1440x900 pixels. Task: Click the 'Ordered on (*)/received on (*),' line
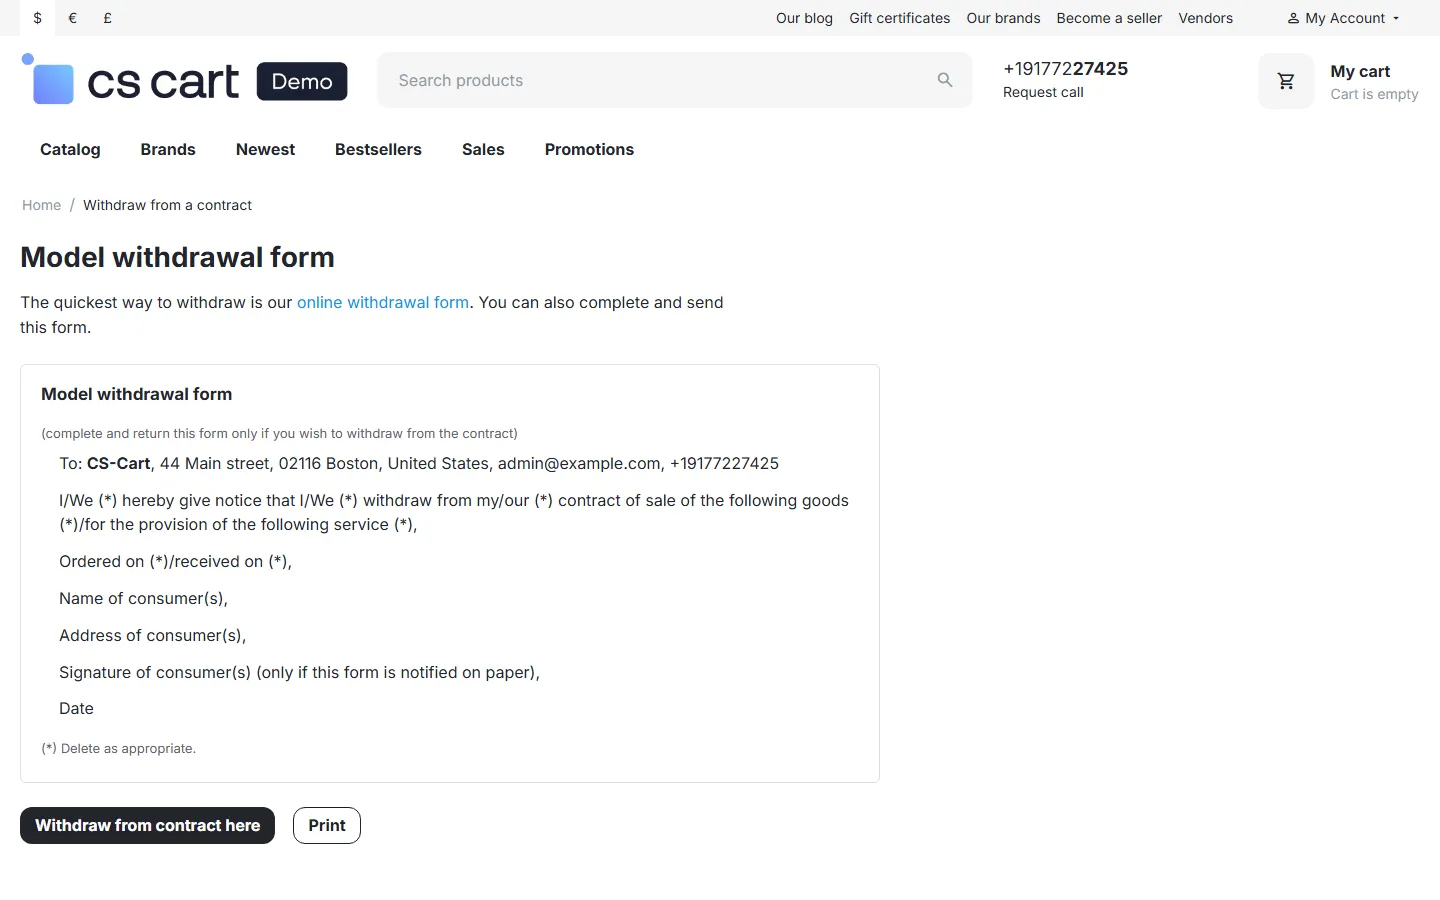pos(175,561)
